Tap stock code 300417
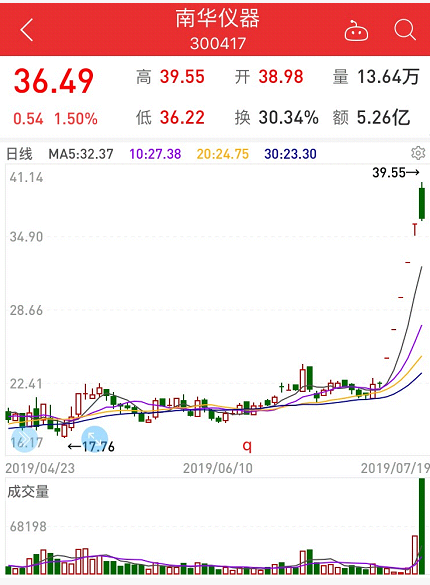 pos(218,44)
